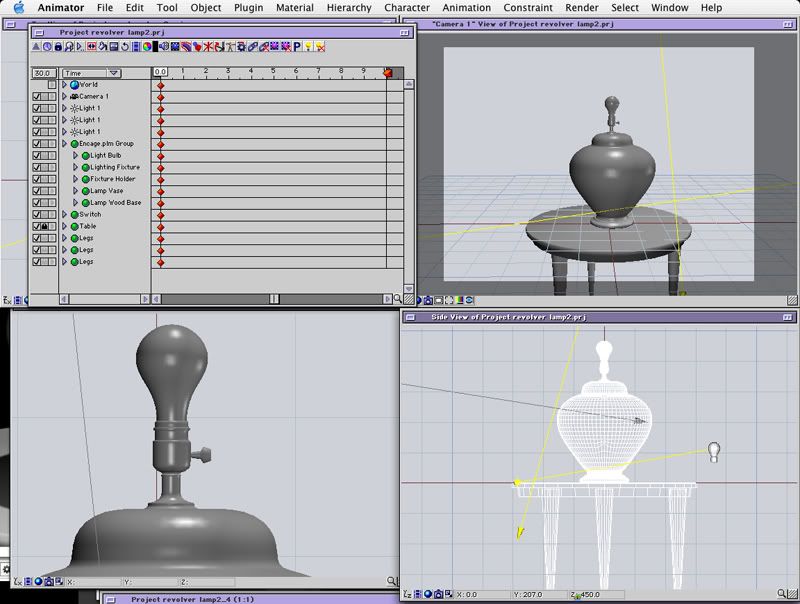
Task: Click the color wheel icon in toolbar
Action: tap(146, 46)
